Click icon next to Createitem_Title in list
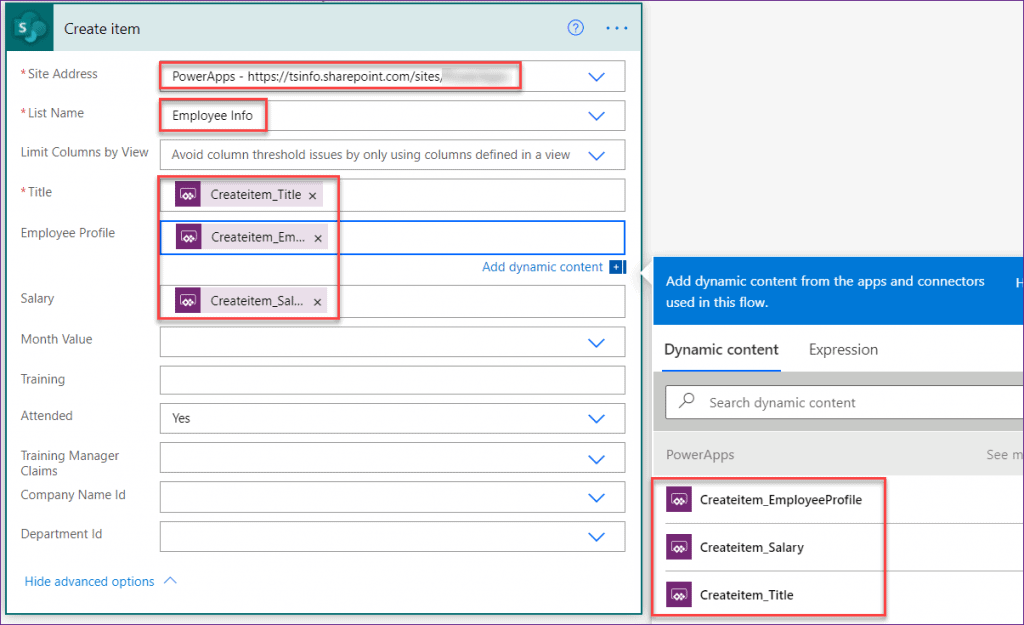Viewport: 1024px width, 625px height. [679, 595]
